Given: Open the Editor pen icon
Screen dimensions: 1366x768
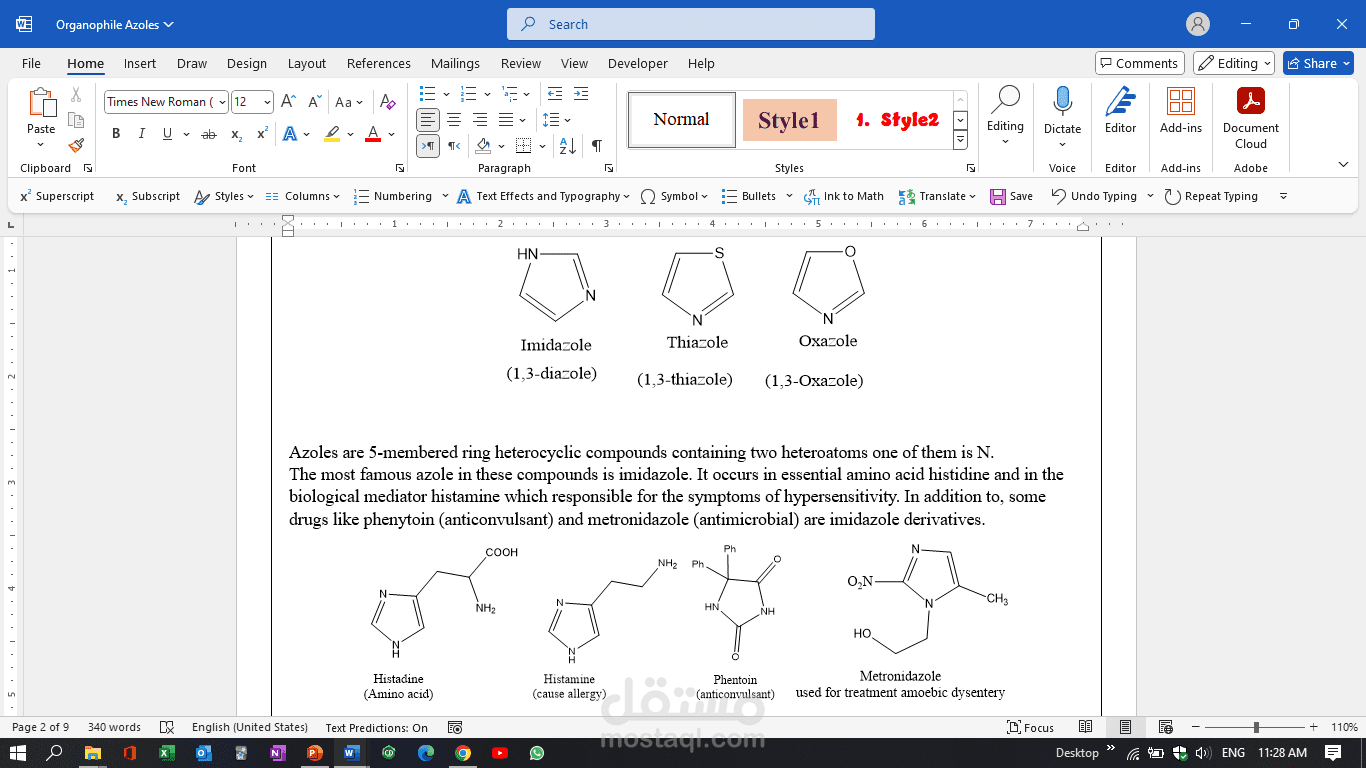Looking at the screenshot, I should coord(1120,101).
